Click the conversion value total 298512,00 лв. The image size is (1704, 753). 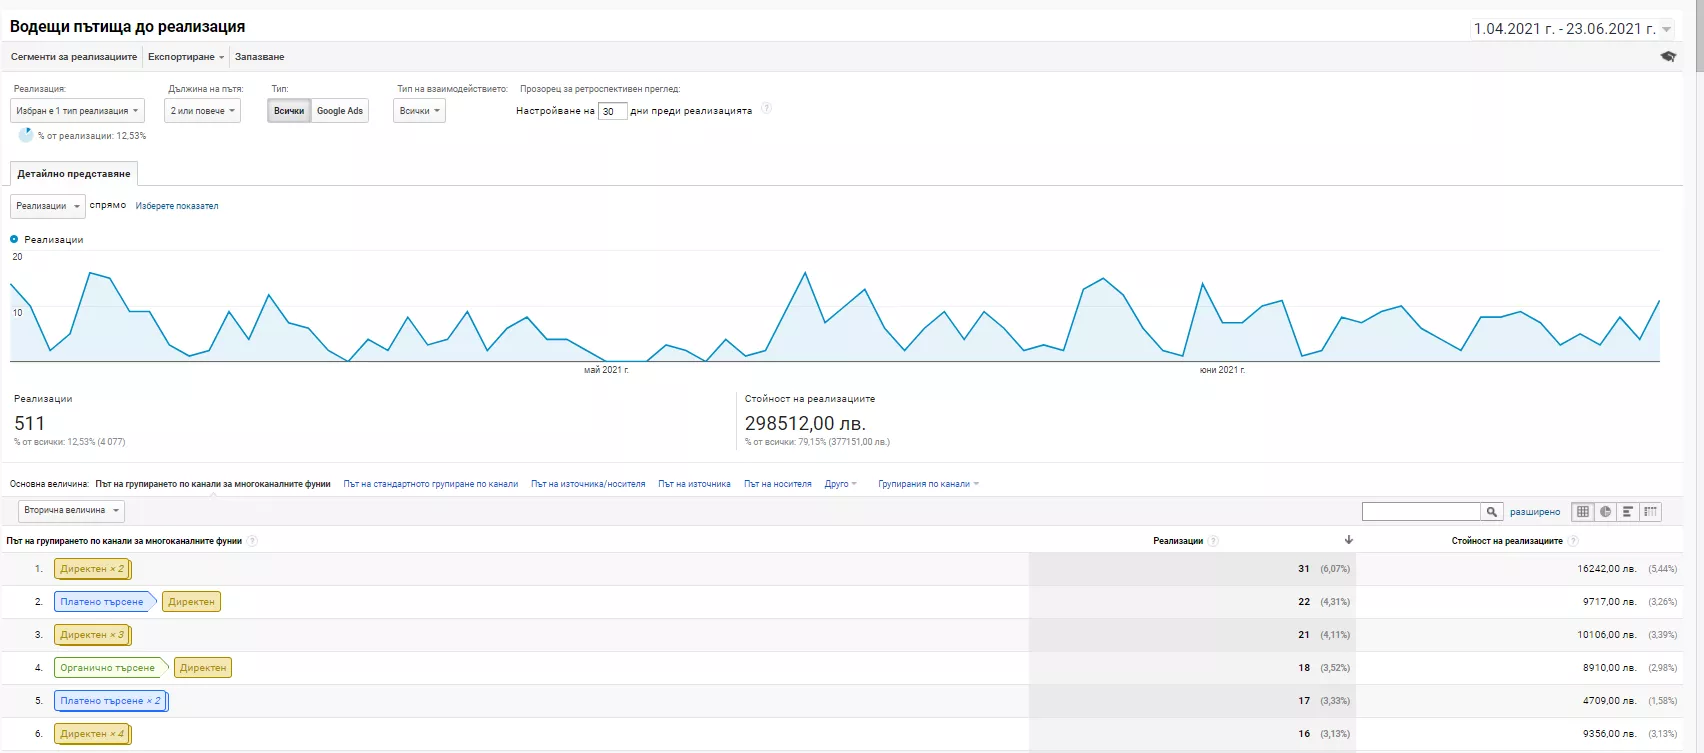[x=805, y=423]
